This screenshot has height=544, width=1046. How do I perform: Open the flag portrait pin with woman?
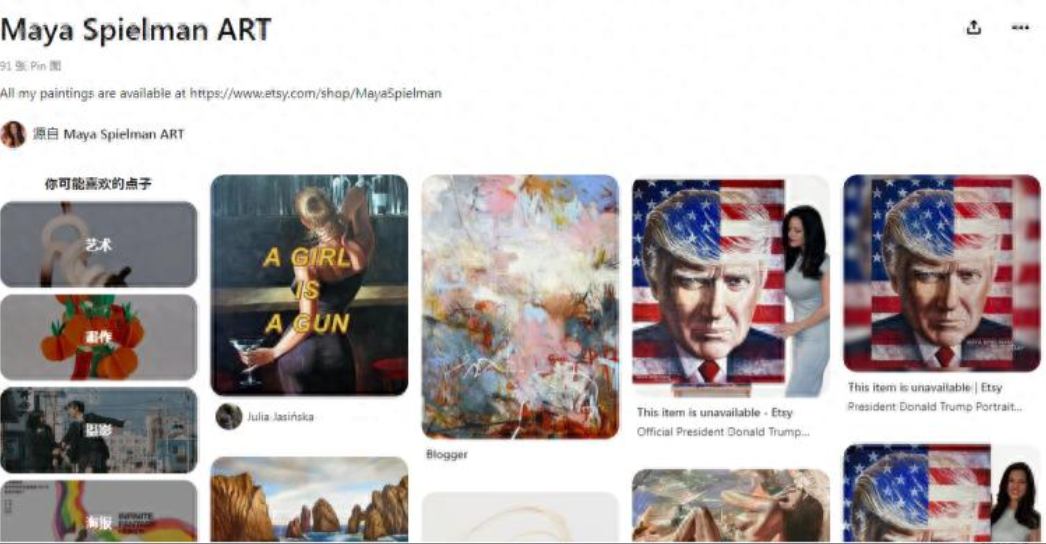click(731, 287)
